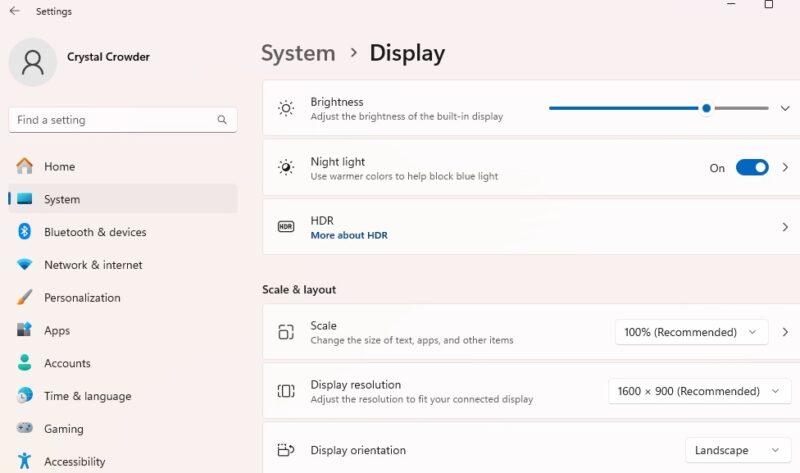Screen dimensions: 800x473
Task: Click the Accounts person icon
Action: [x=24, y=363]
